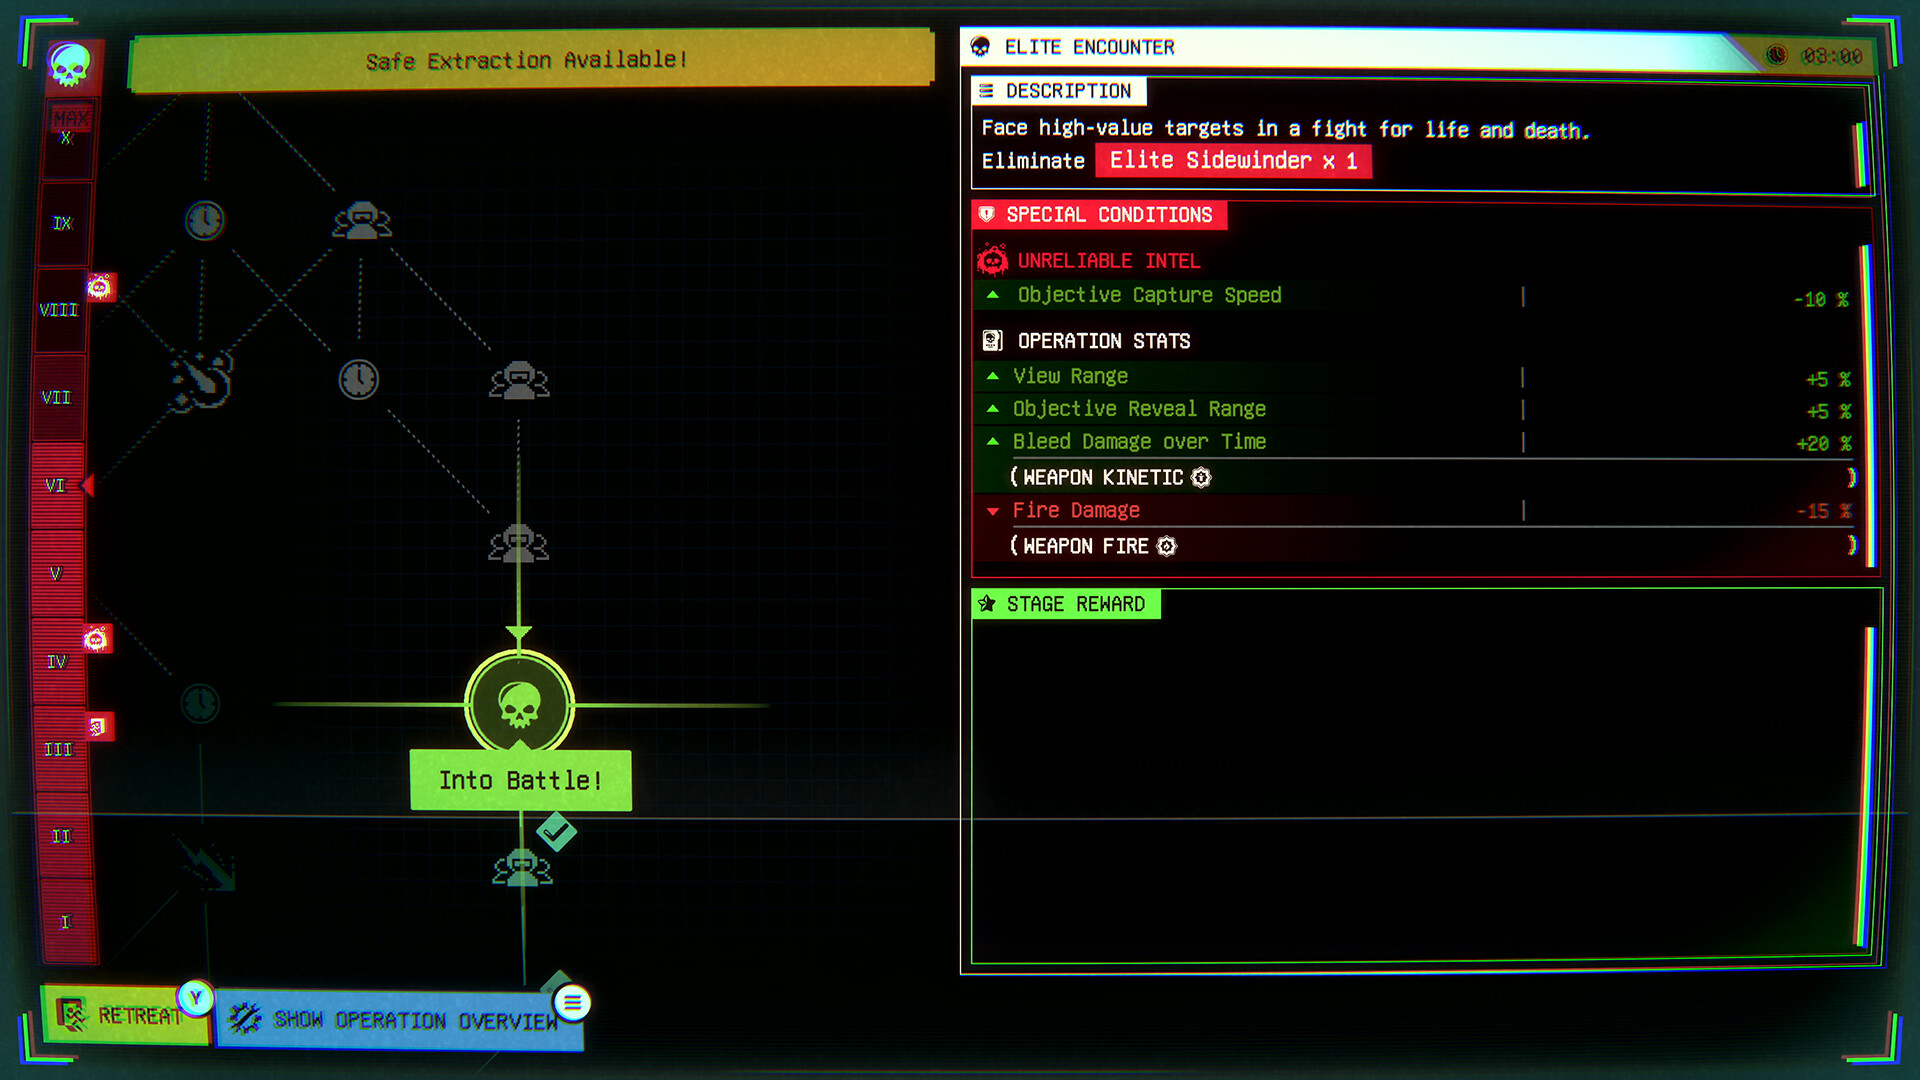Click level VI on the threat level bar
The width and height of the screenshot is (1920, 1080).
56,486
